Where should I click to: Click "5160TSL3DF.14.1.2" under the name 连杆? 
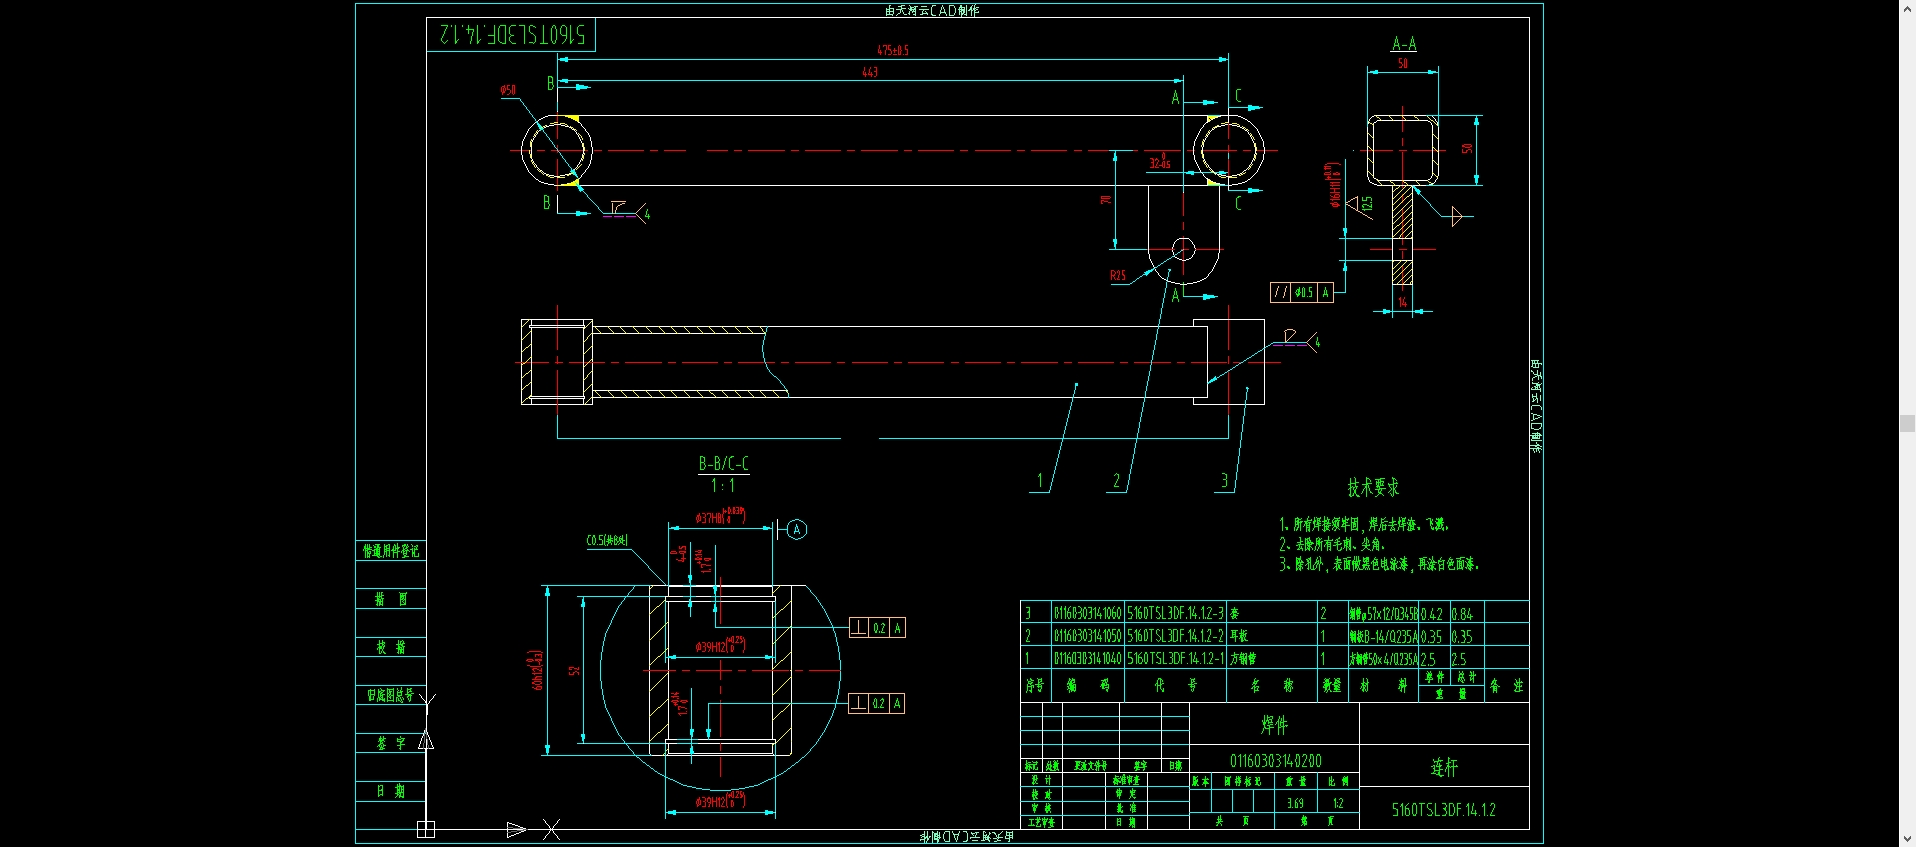(x=1444, y=810)
